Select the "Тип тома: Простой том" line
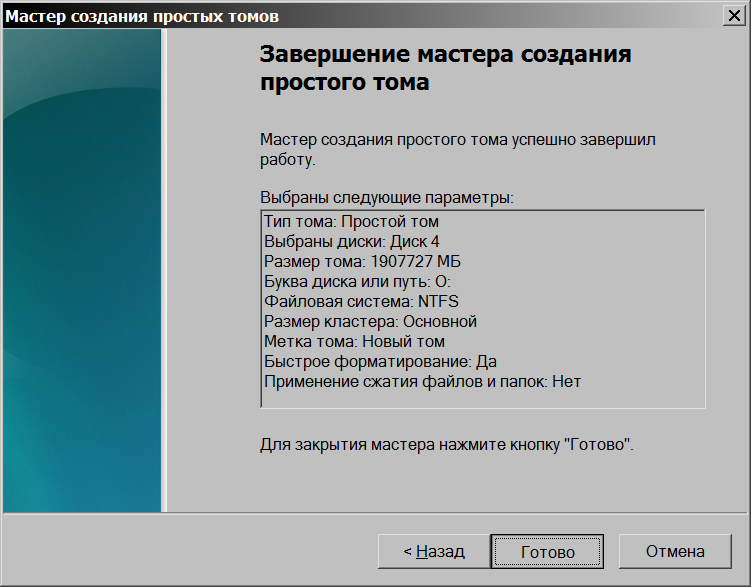This screenshot has width=751, height=587. coord(351,221)
